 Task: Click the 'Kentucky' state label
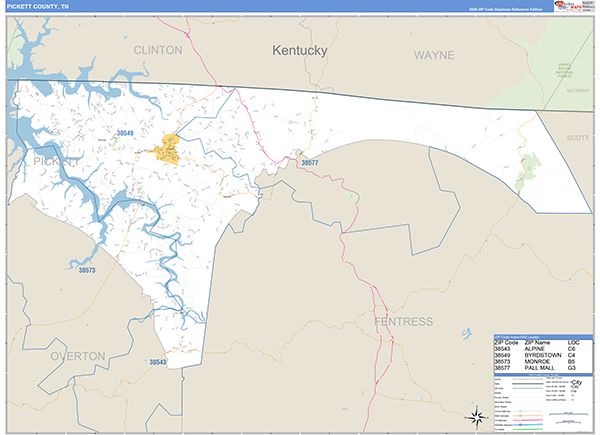click(300, 51)
